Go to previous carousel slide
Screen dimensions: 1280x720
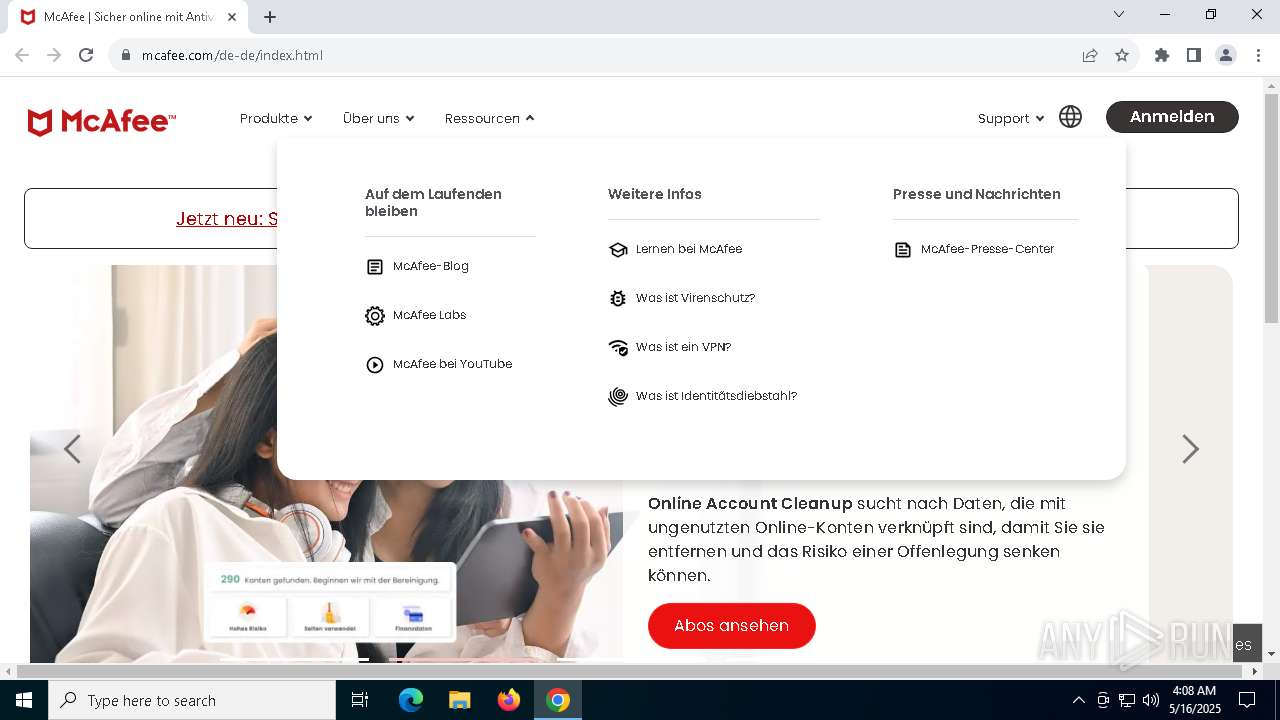(72, 449)
